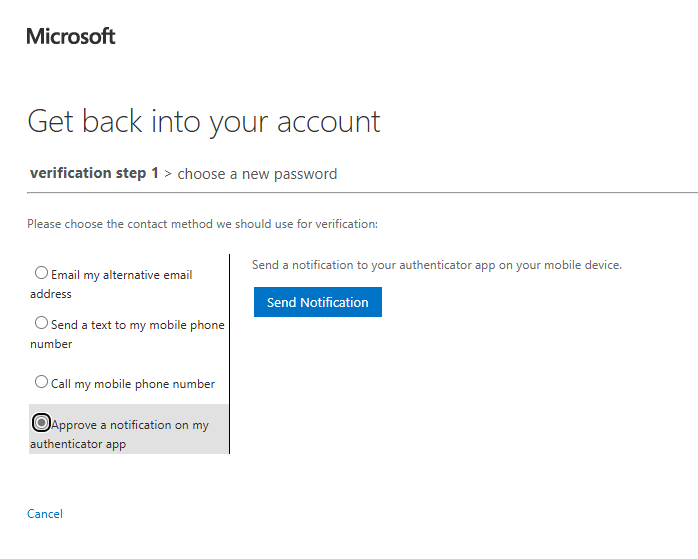
Task: Click the Microsoft logo
Action: point(71,37)
